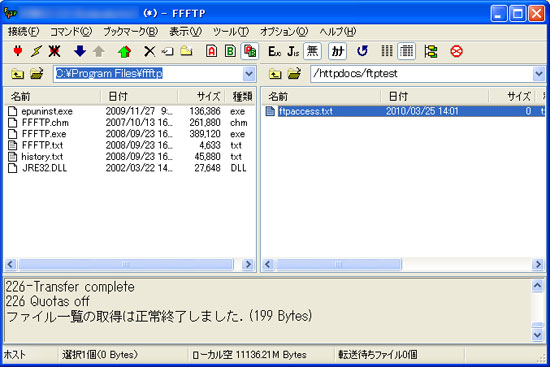Sort remote list by 名前 column
550x367 pixels.
click(321, 96)
